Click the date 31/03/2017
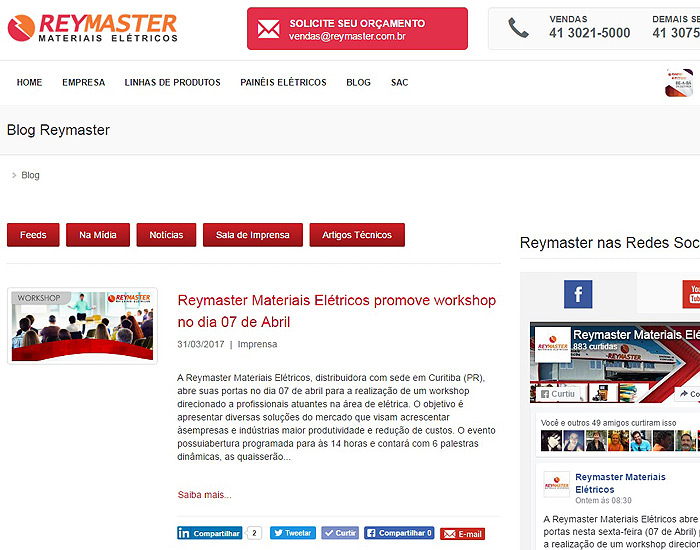This screenshot has width=700, height=550. pos(200,344)
